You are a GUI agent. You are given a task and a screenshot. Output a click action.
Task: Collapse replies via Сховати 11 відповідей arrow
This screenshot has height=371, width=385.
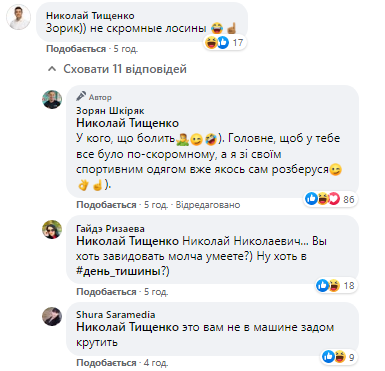tap(52, 69)
